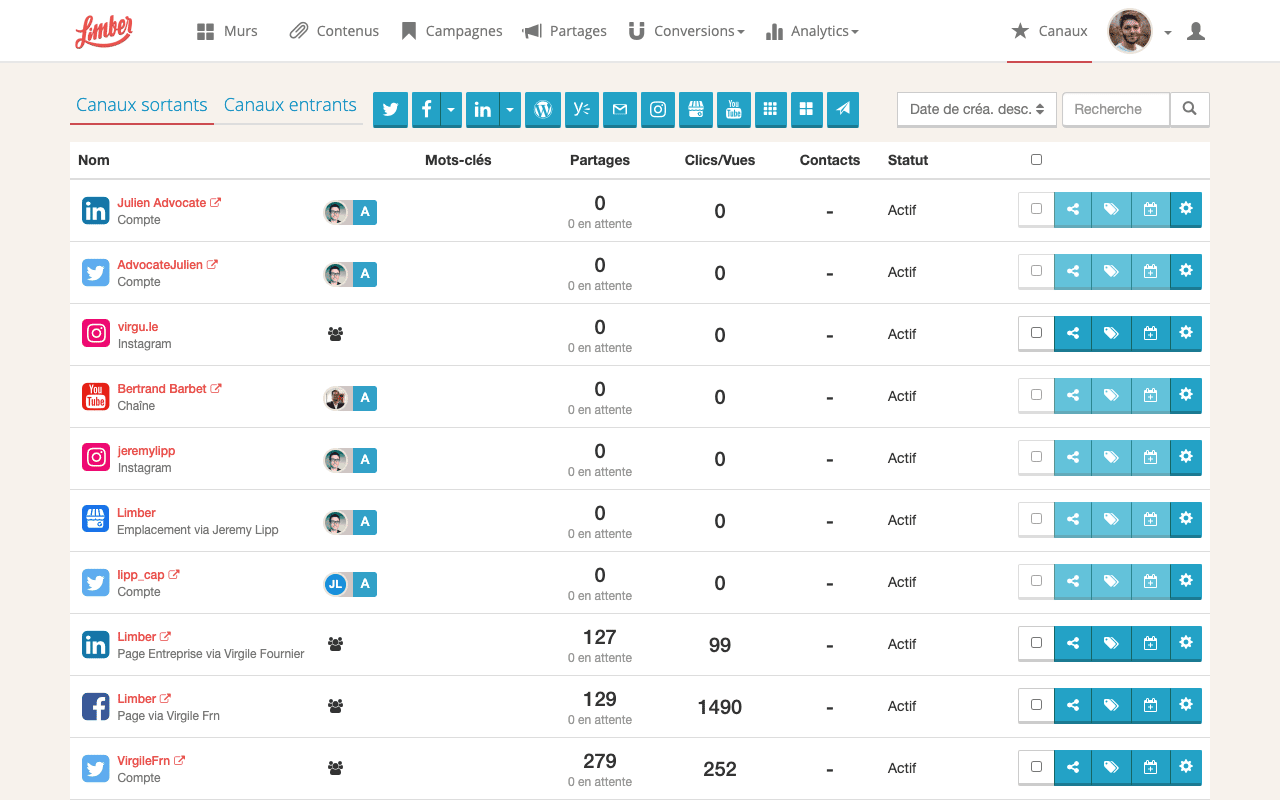Open the virgu.le Instagram link
1280x800 pixels.
137,327
